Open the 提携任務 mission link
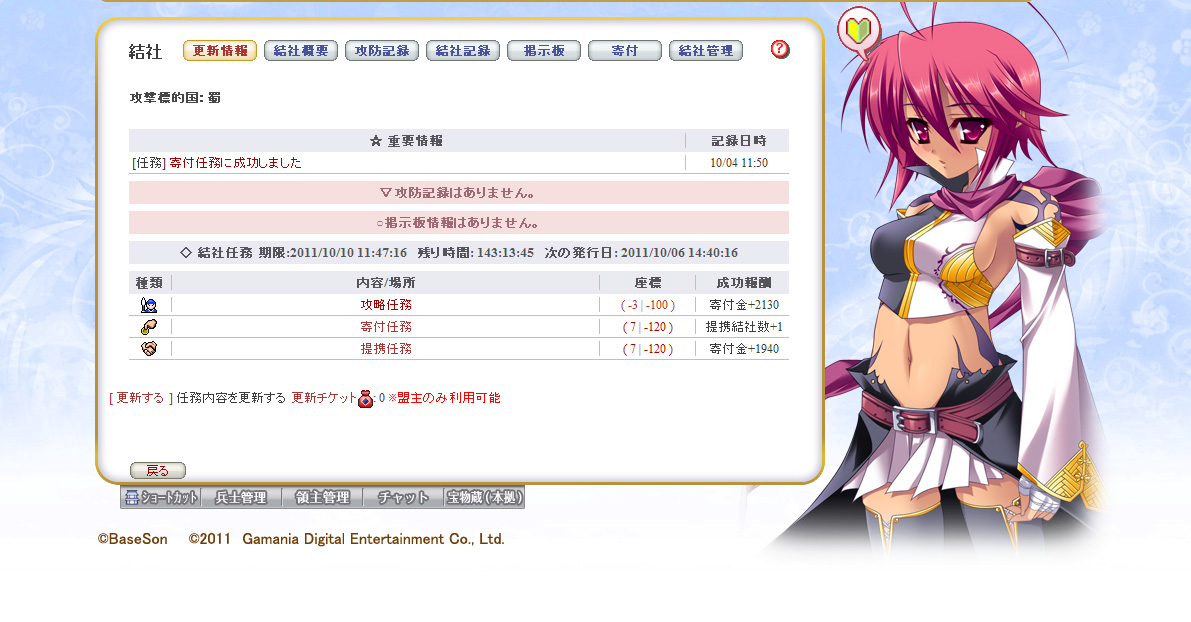This screenshot has height=622, width=1191. [x=386, y=349]
